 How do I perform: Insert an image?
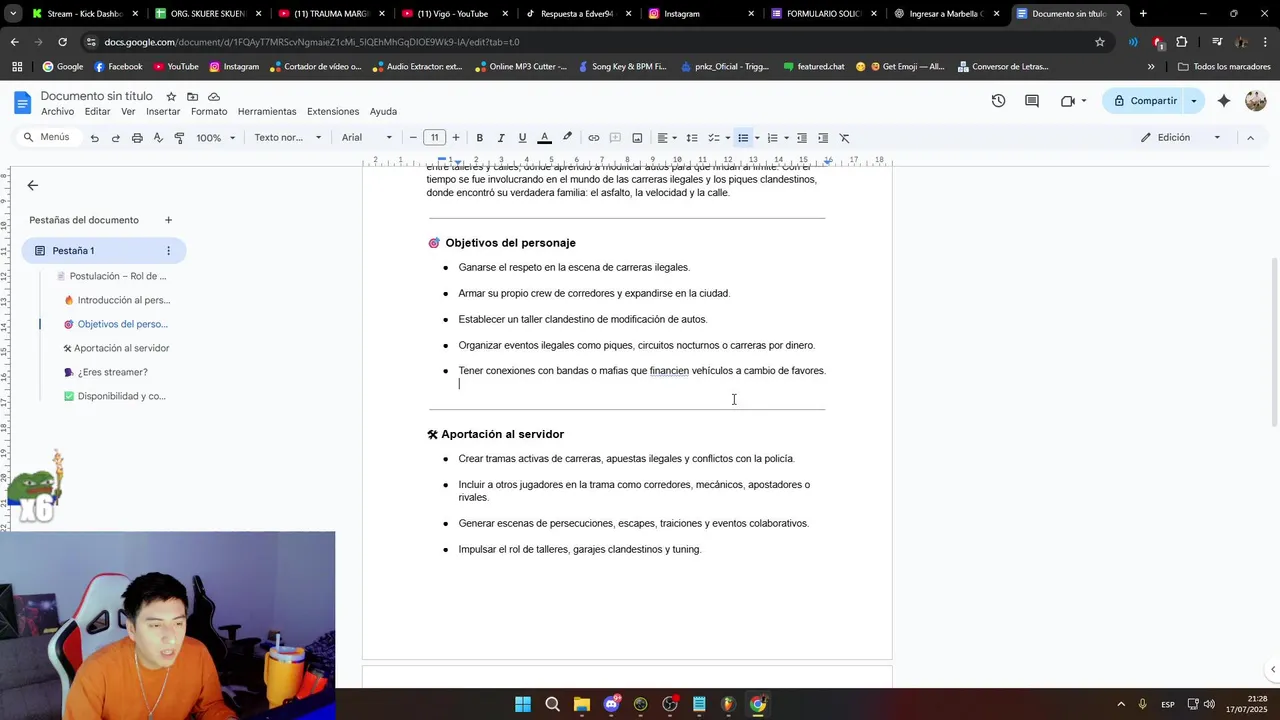point(637,138)
